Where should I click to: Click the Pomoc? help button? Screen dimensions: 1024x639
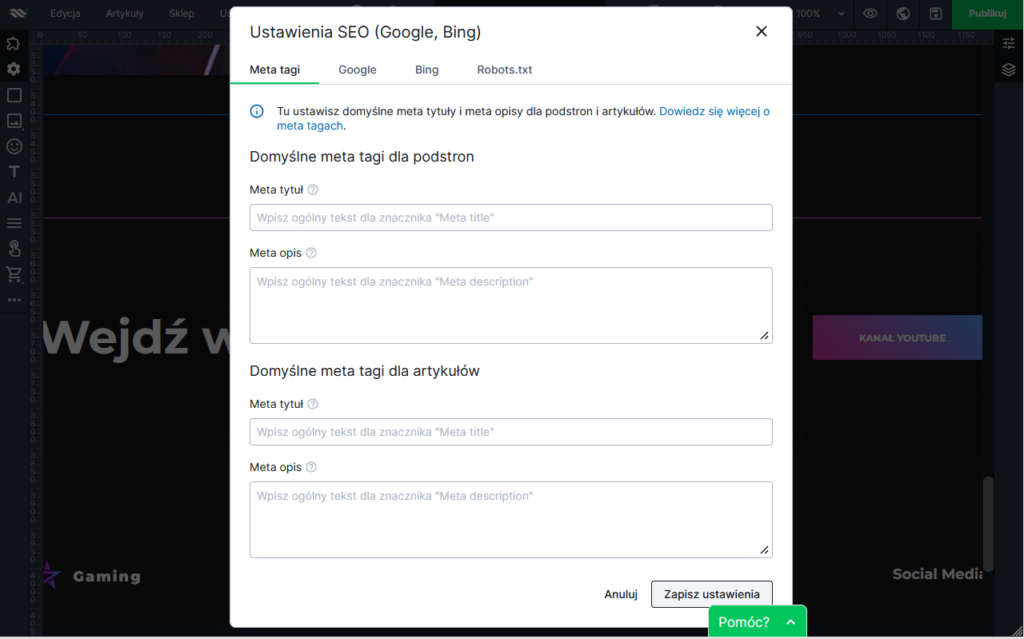[x=758, y=622]
